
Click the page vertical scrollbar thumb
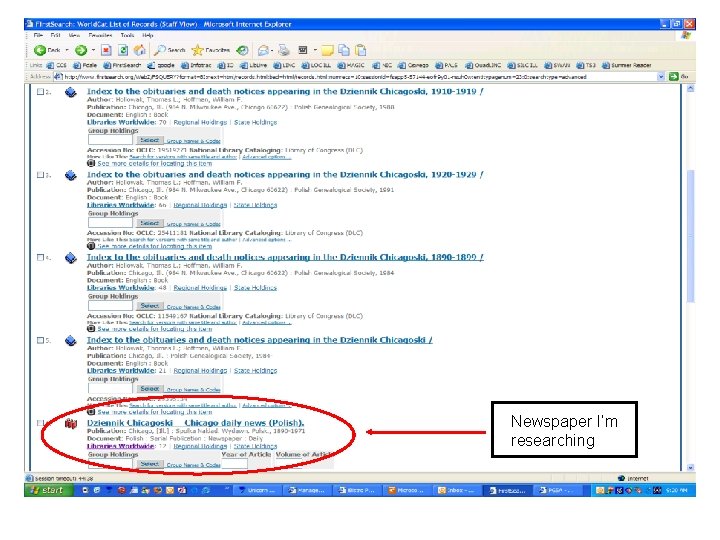pos(690,236)
